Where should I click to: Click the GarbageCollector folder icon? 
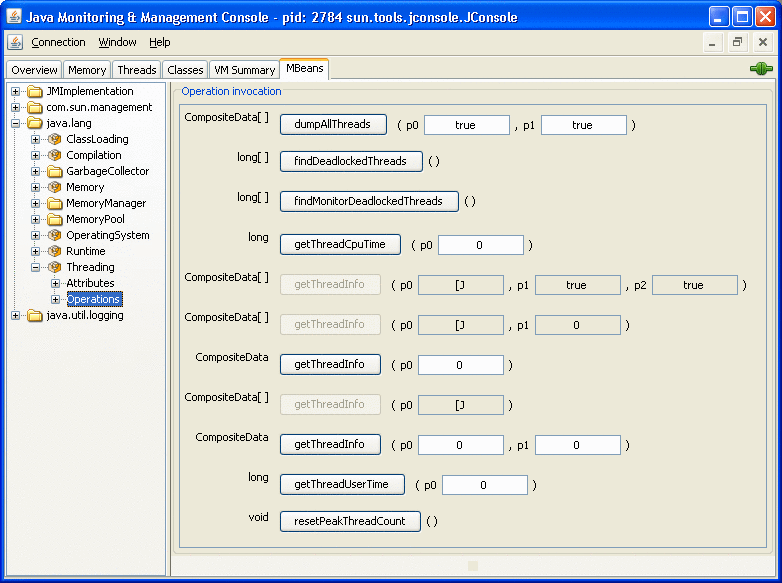55,171
